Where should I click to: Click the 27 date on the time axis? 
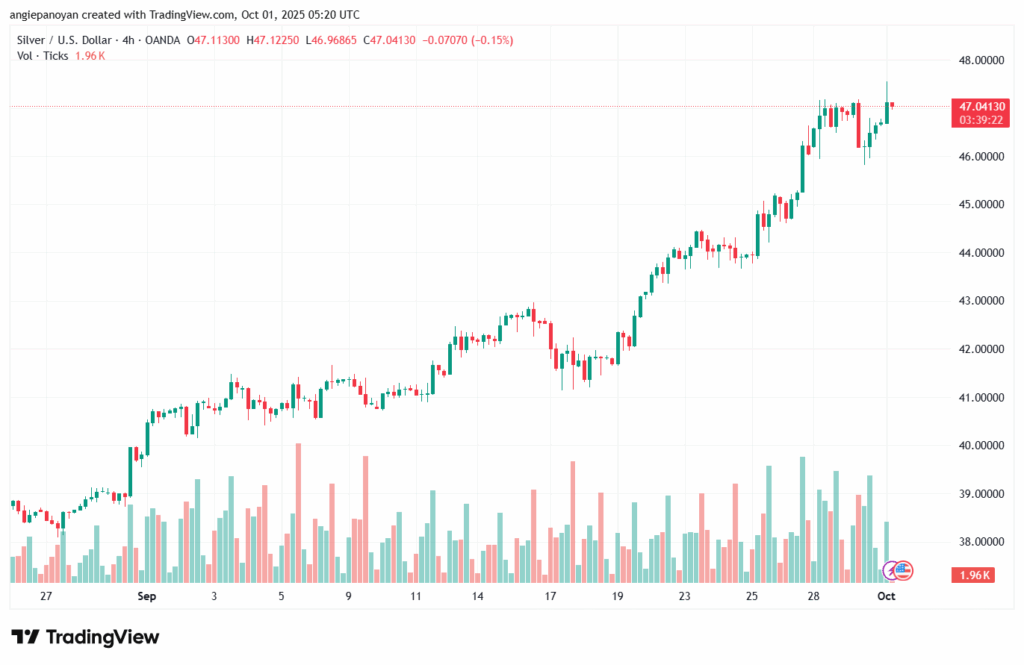click(x=45, y=596)
